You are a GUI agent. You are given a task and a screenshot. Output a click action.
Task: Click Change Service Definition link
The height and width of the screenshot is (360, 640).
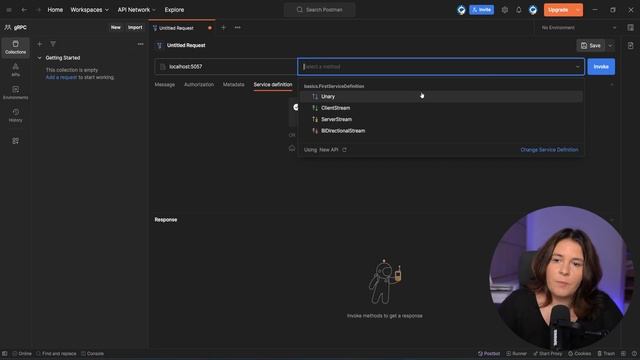549,150
